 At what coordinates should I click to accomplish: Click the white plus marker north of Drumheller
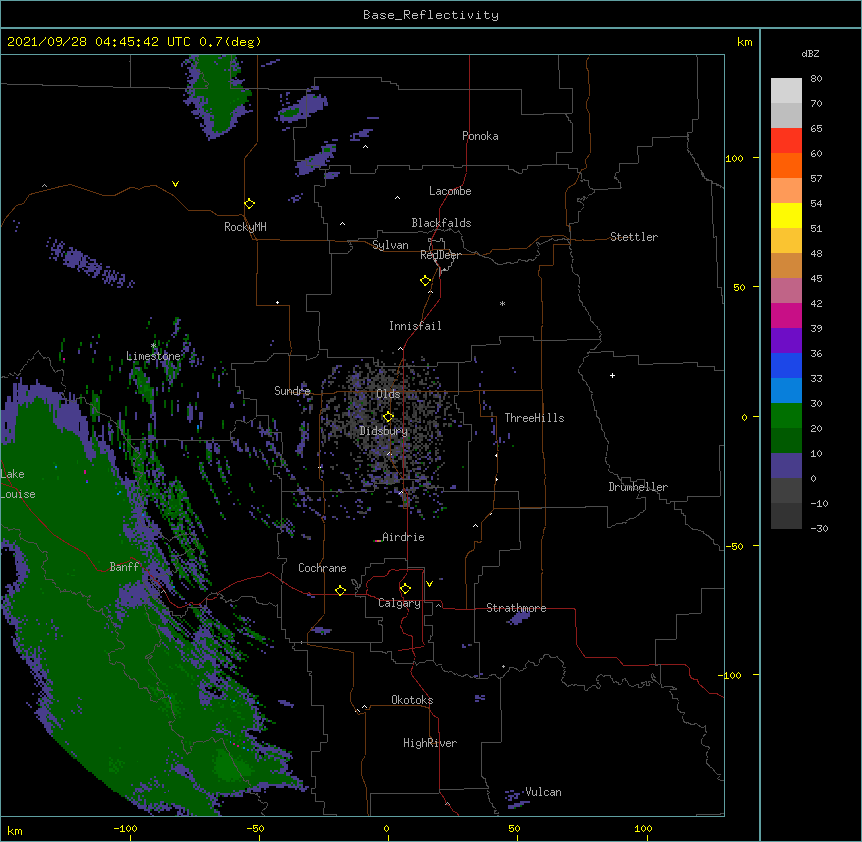612,375
